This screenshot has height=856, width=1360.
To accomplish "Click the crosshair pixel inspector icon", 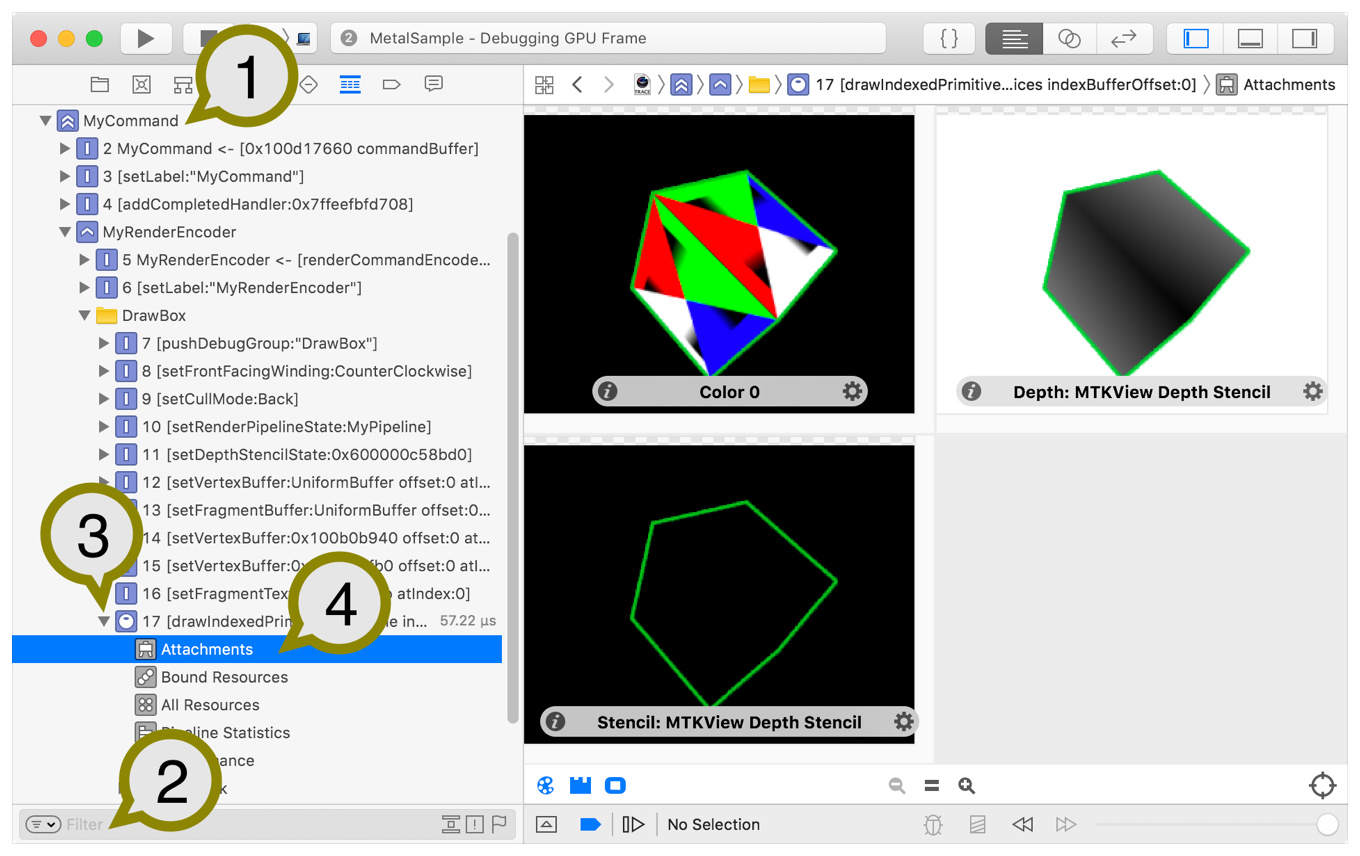I will point(1322,786).
